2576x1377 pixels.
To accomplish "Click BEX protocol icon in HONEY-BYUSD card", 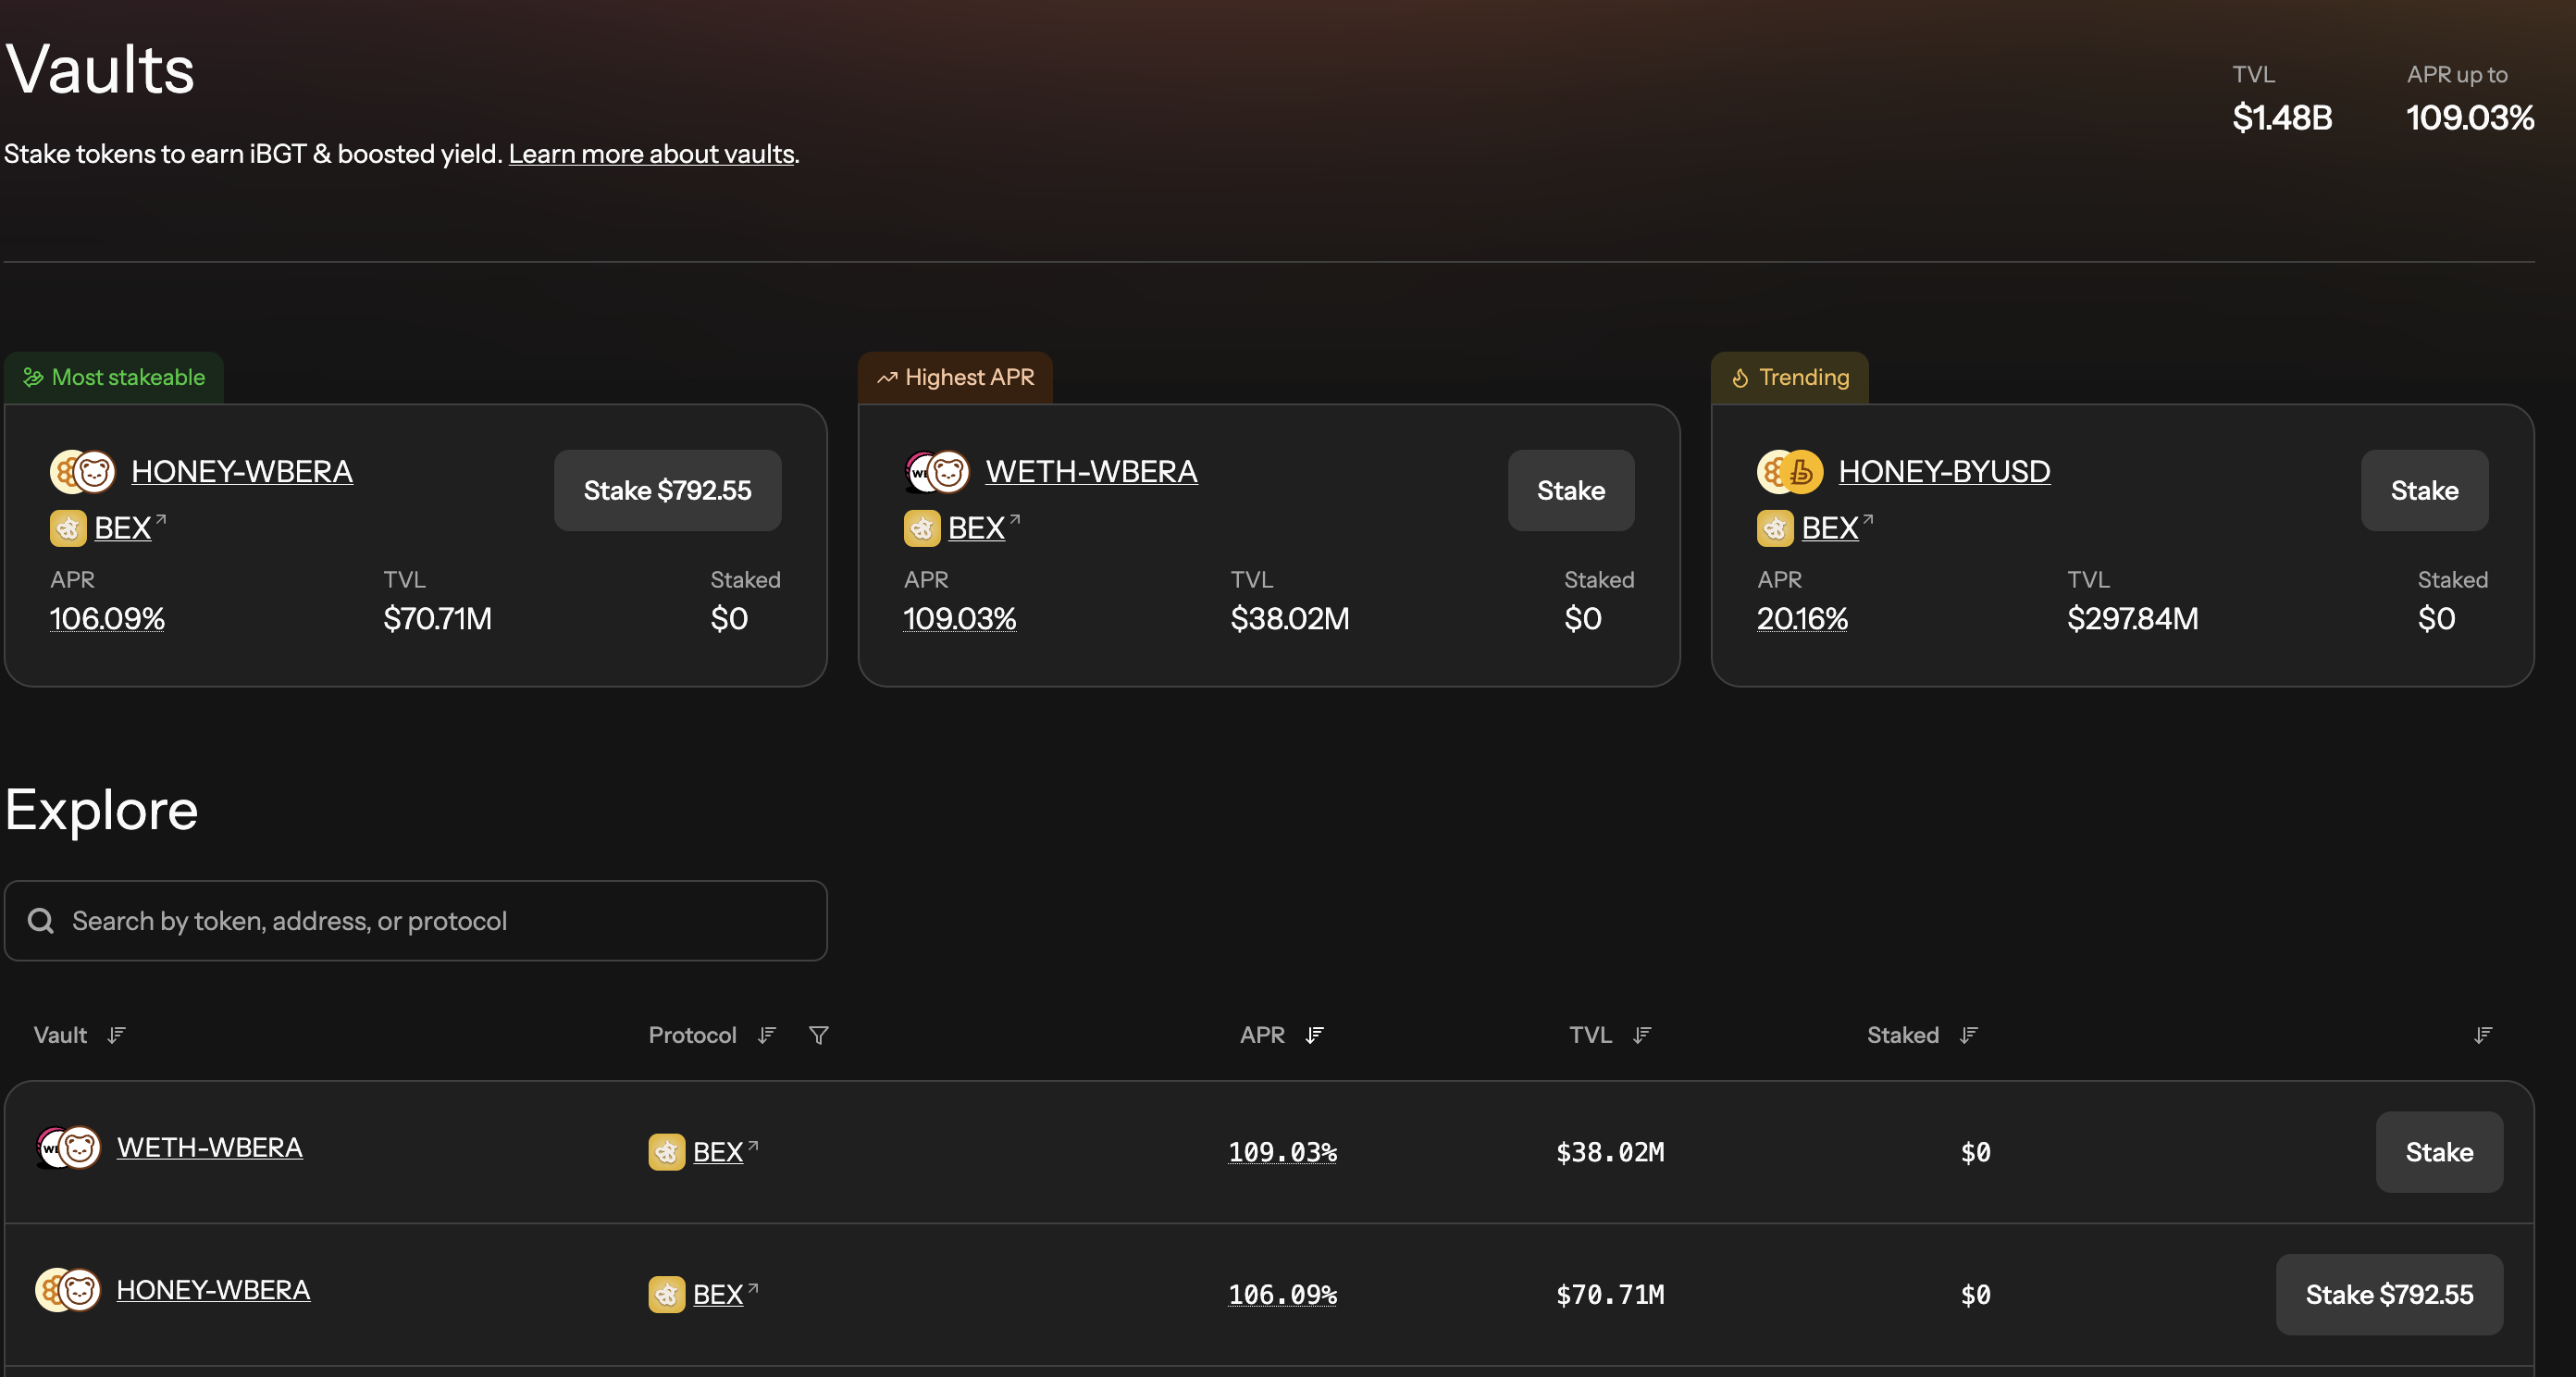I will [1774, 528].
